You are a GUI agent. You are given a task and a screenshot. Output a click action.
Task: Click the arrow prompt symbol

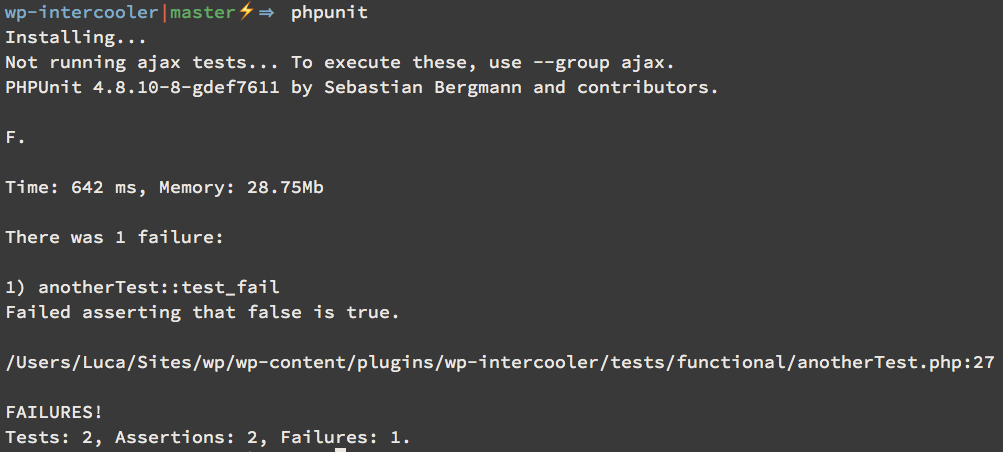point(266,13)
